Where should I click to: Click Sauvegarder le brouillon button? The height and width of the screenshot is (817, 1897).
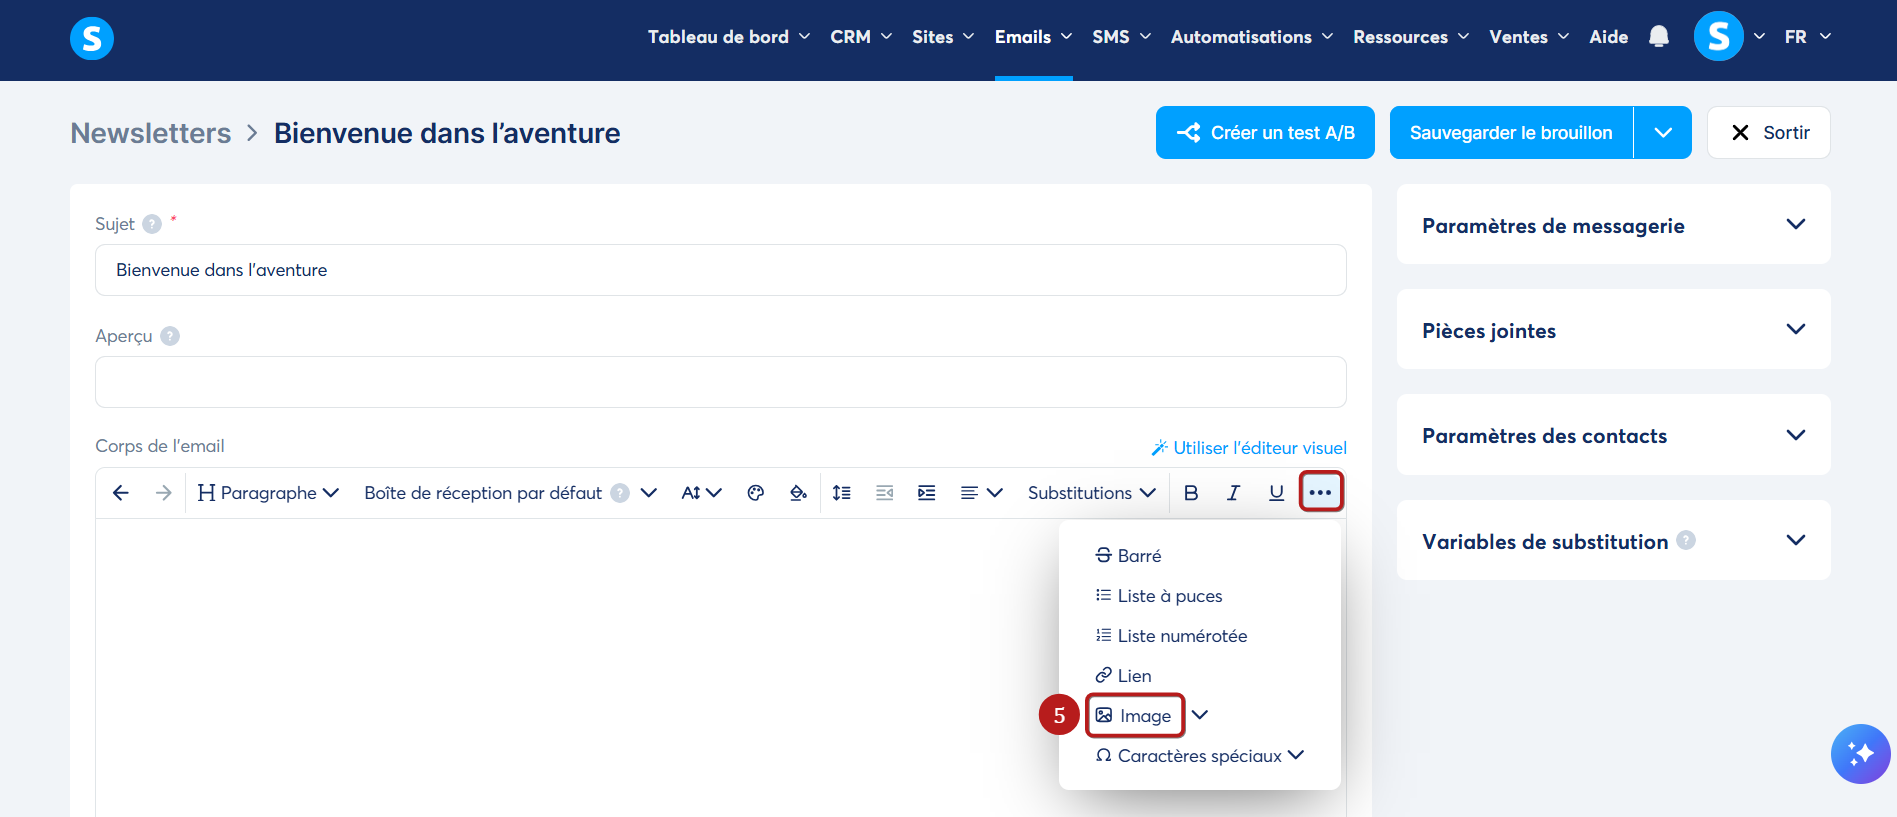click(1511, 133)
